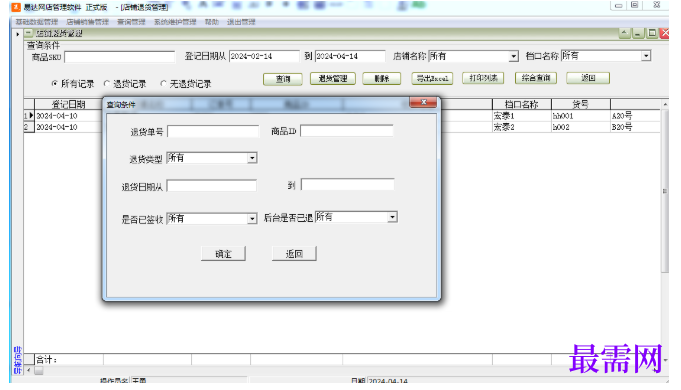Click the cell B20号
Image resolution: width=681 pixels, height=390 pixels.
pos(635,127)
